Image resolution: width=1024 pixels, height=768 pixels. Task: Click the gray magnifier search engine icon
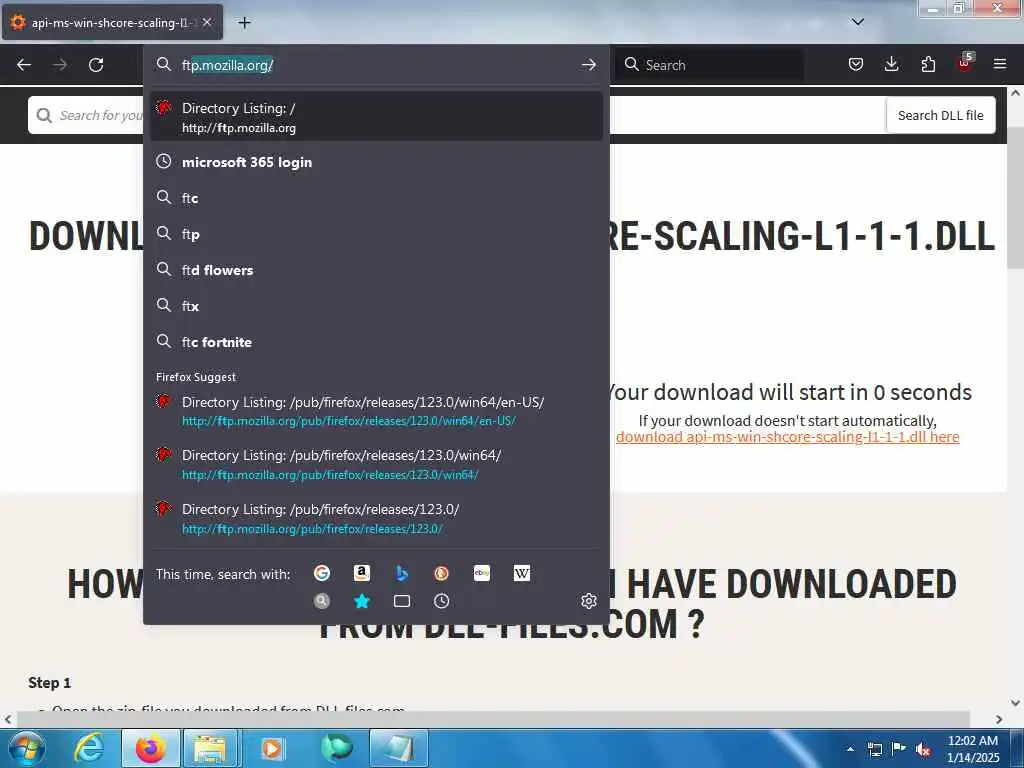point(322,601)
